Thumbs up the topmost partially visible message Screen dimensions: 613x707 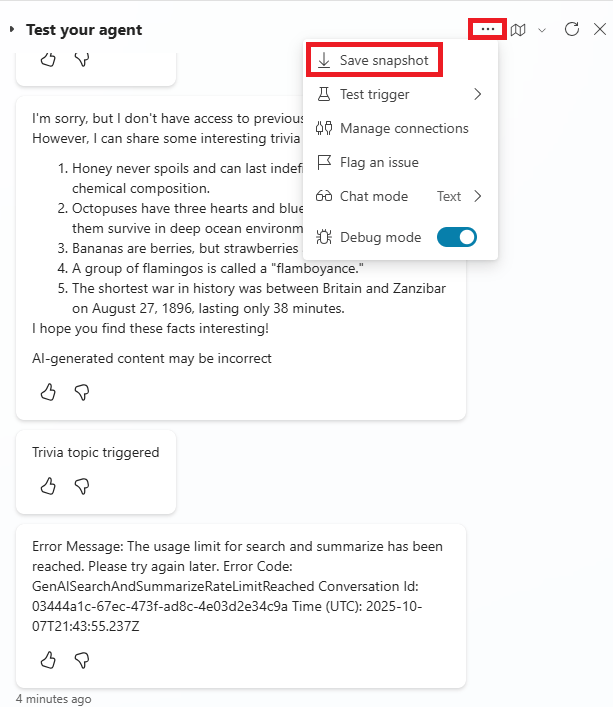pos(48,59)
